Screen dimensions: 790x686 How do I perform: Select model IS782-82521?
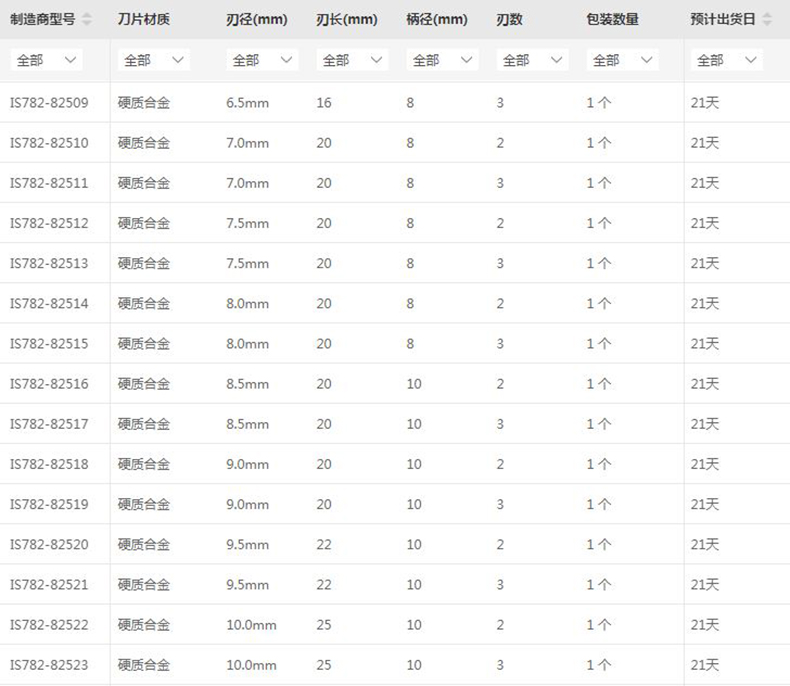(x=49, y=585)
